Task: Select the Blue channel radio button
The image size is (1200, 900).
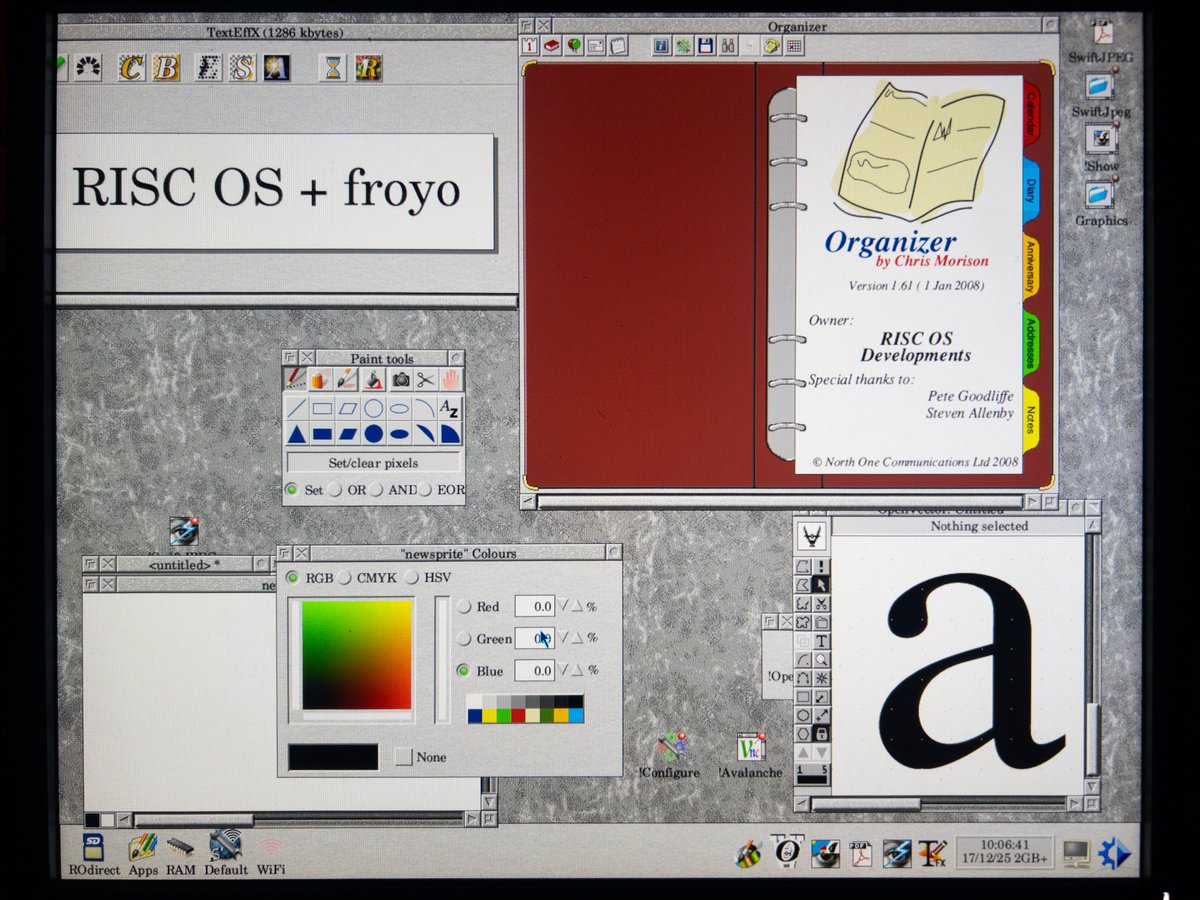Action: 464,670
